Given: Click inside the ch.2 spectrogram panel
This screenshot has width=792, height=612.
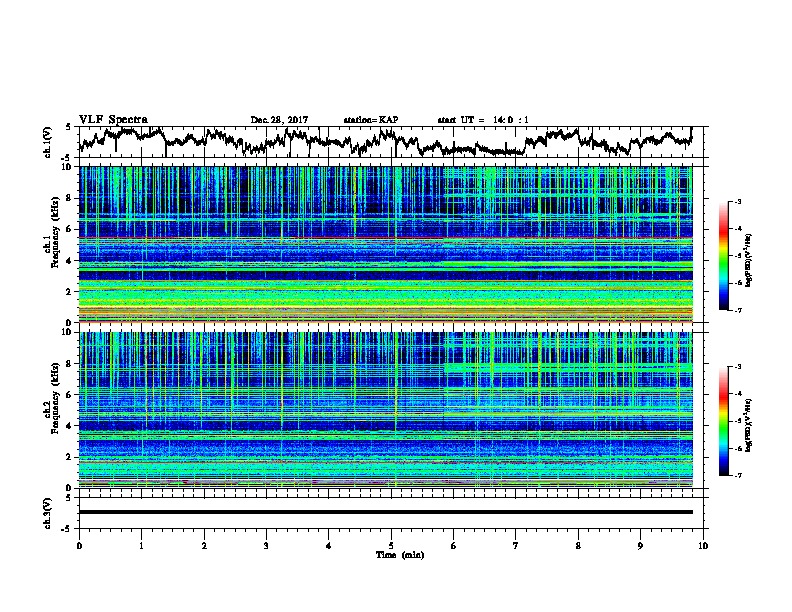Looking at the screenshot, I should click(x=385, y=410).
